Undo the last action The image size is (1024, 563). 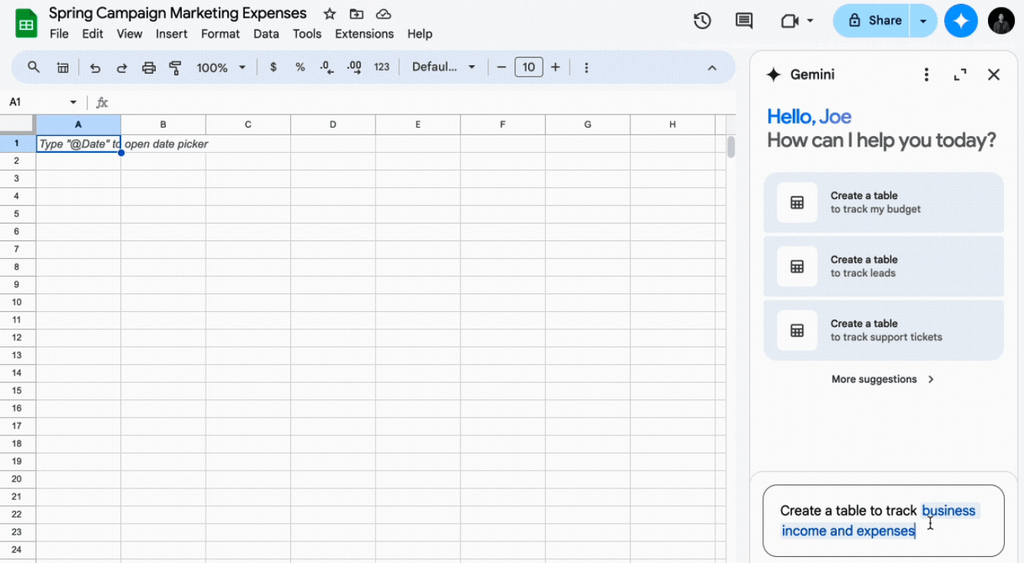tap(95, 67)
